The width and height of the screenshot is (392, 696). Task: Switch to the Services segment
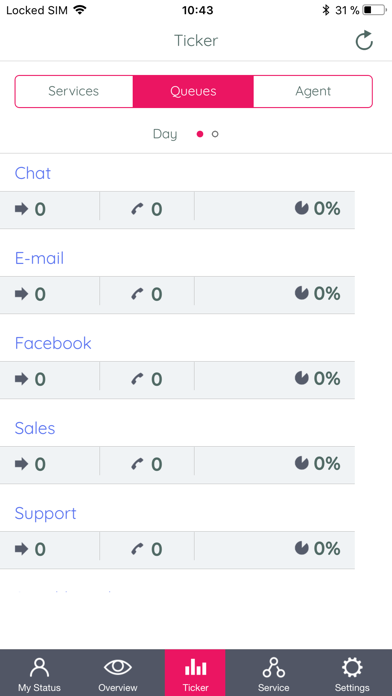click(x=74, y=91)
